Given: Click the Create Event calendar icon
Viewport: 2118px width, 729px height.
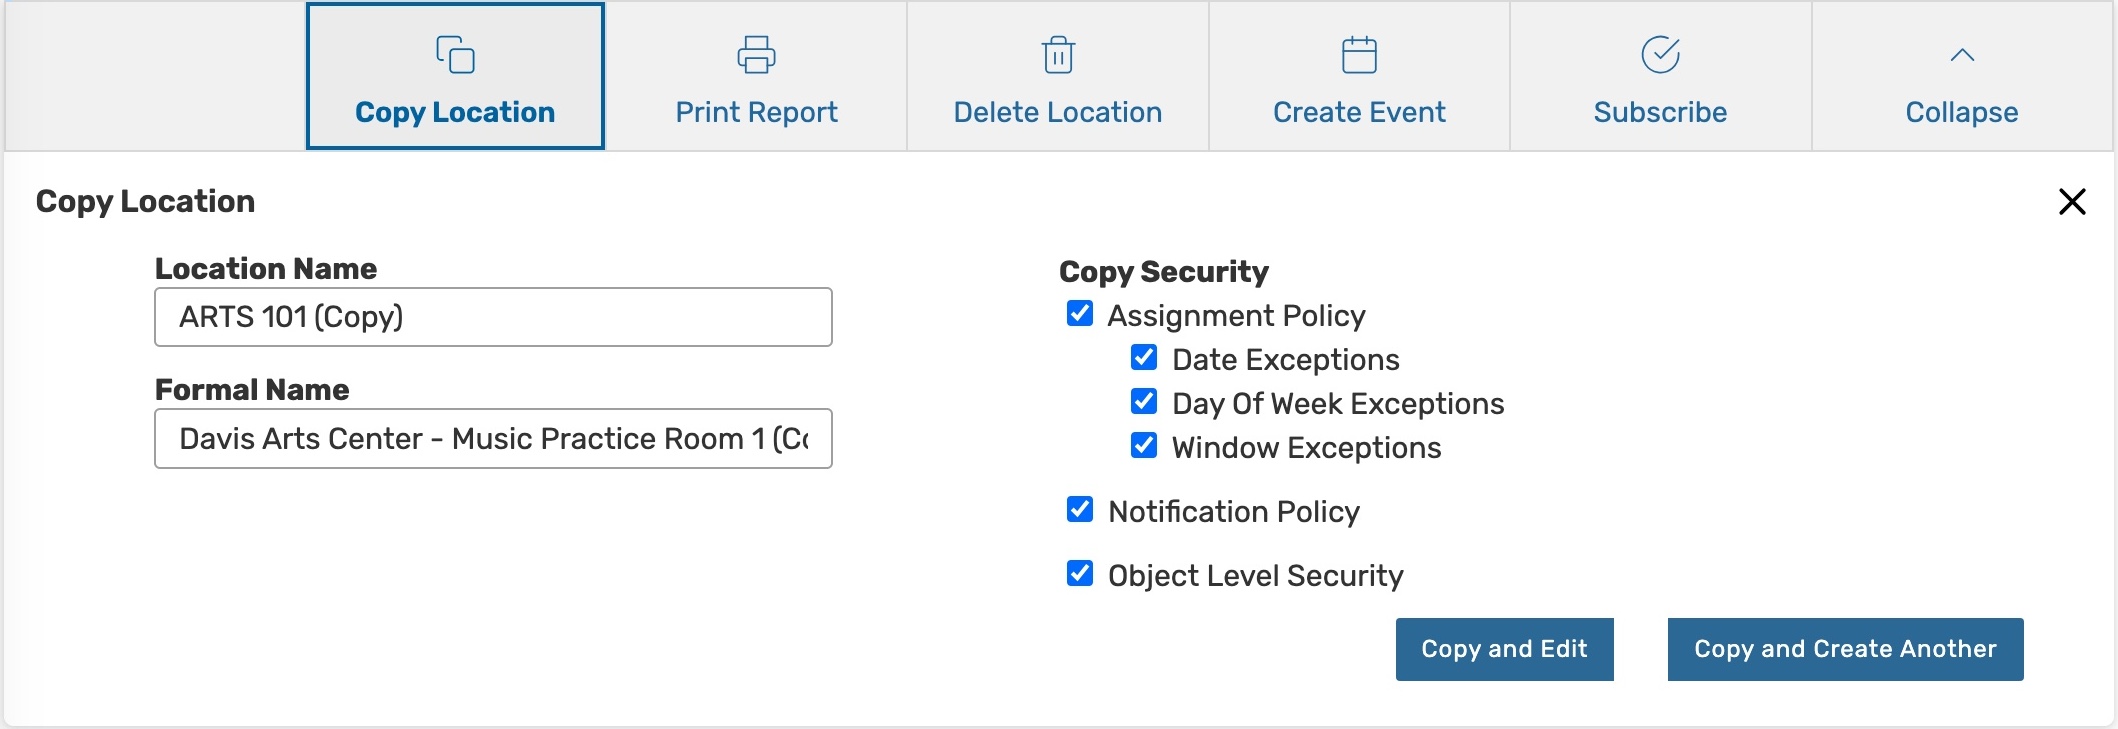Looking at the screenshot, I should tap(1359, 55).
